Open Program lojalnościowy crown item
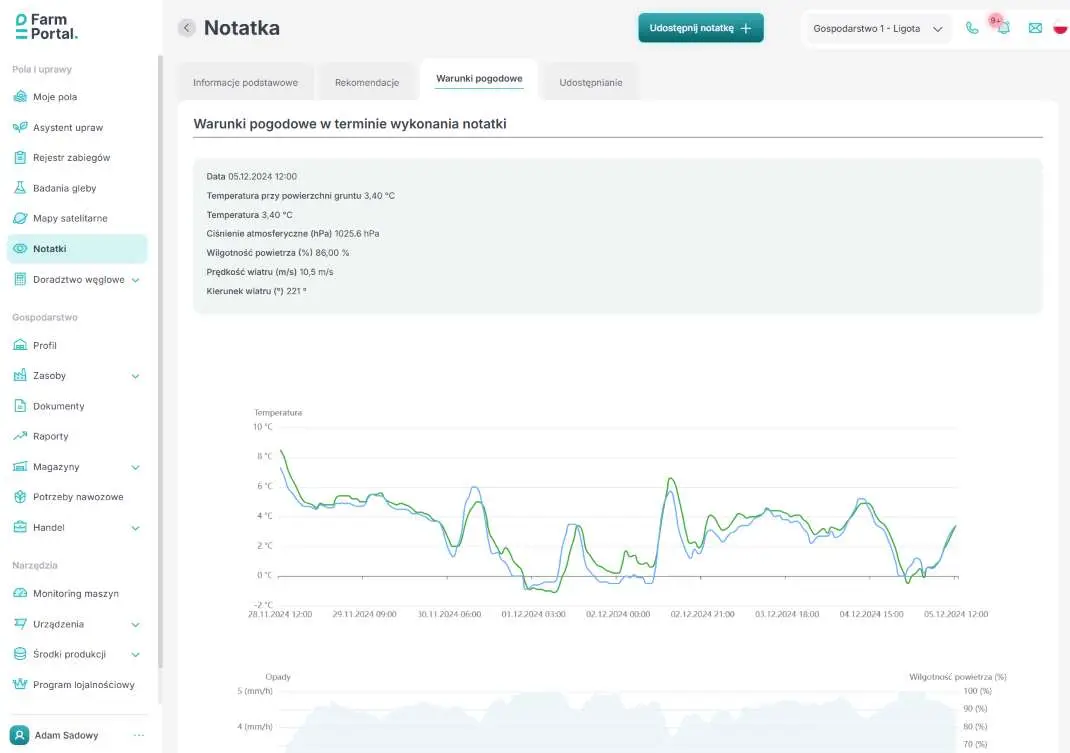The height and width of the screenshot is (753, 1070). tap(83, 685)
